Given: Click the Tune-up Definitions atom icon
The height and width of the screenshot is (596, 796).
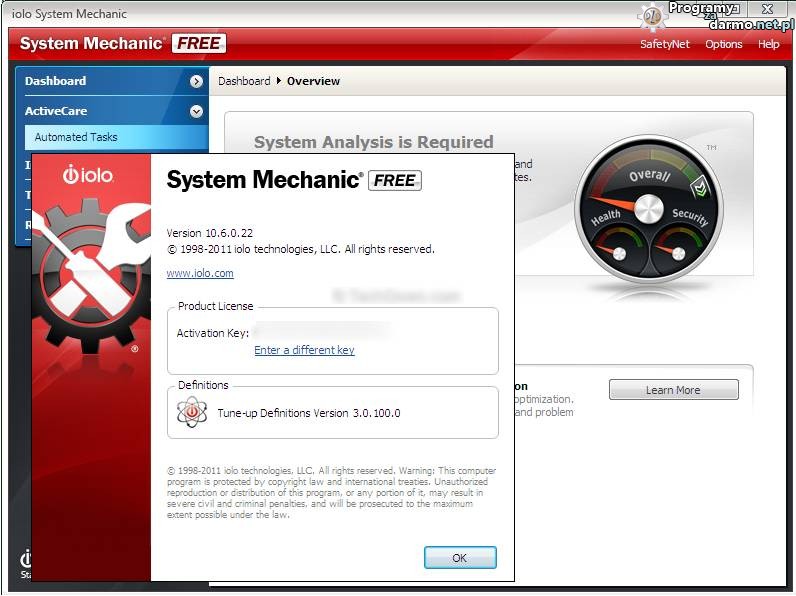Looking at the screenshot, I should pyautogui.click(x=191, y=412).
